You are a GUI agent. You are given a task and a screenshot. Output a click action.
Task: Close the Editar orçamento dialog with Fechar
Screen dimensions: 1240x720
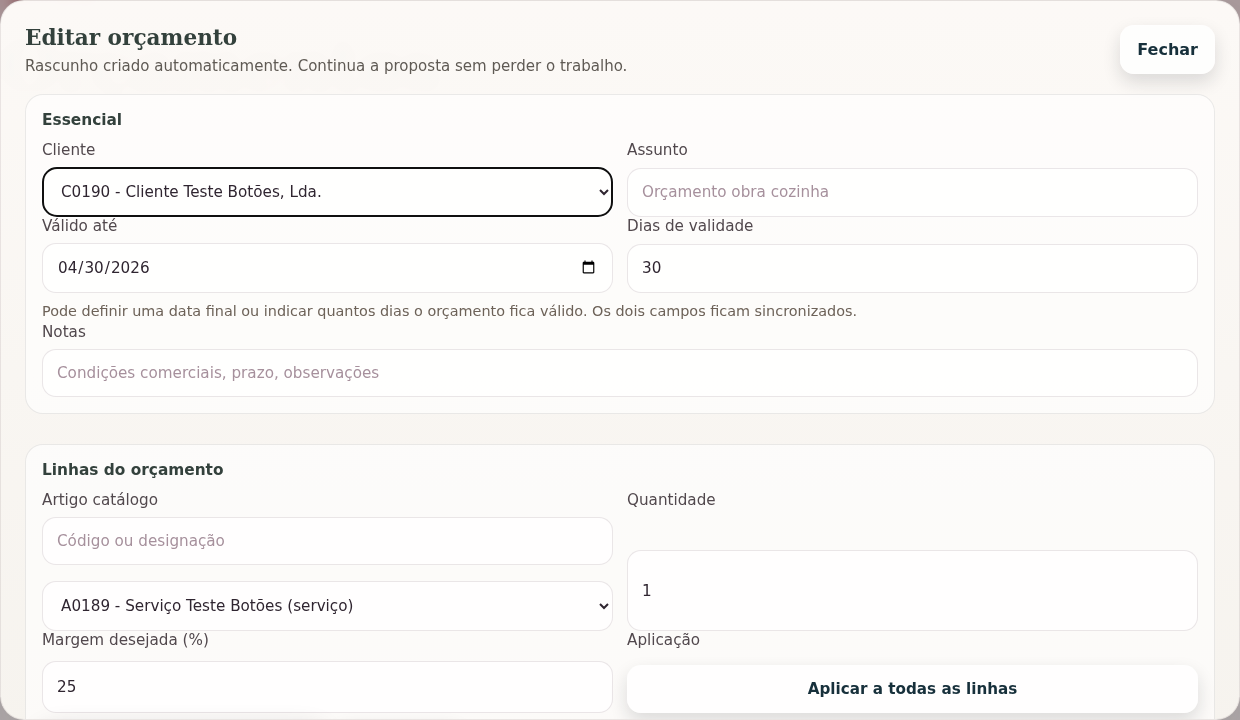point(1167,50)
